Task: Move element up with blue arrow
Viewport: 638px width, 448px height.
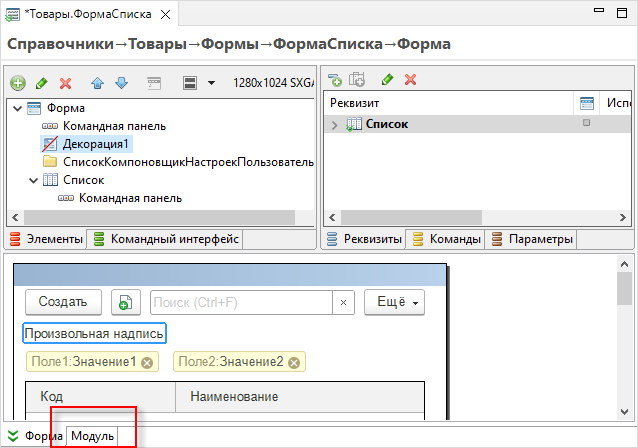Action: coord(97,83)
